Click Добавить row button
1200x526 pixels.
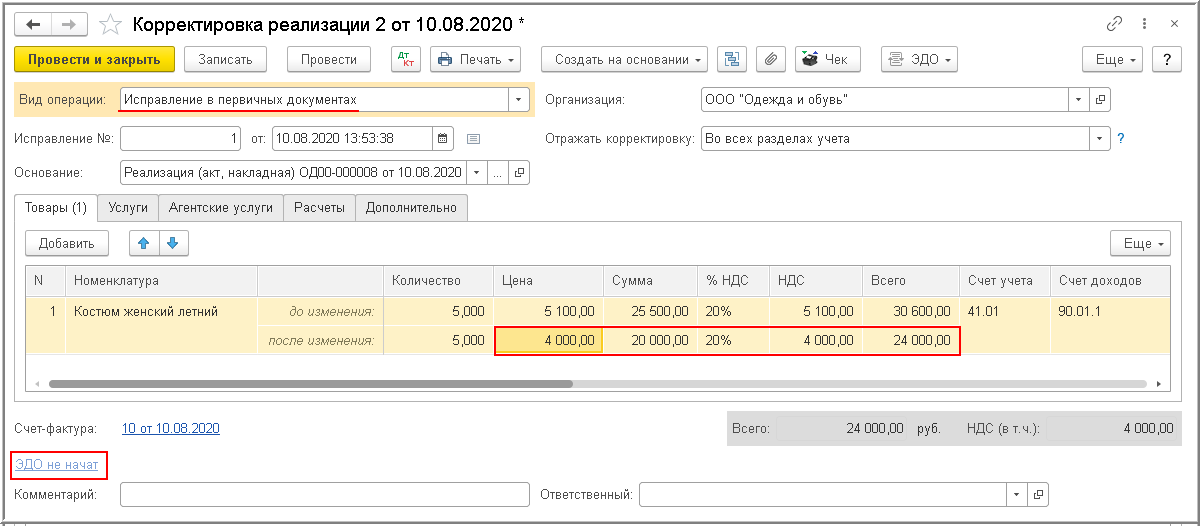pyautogui.click(x=67, y=242)
